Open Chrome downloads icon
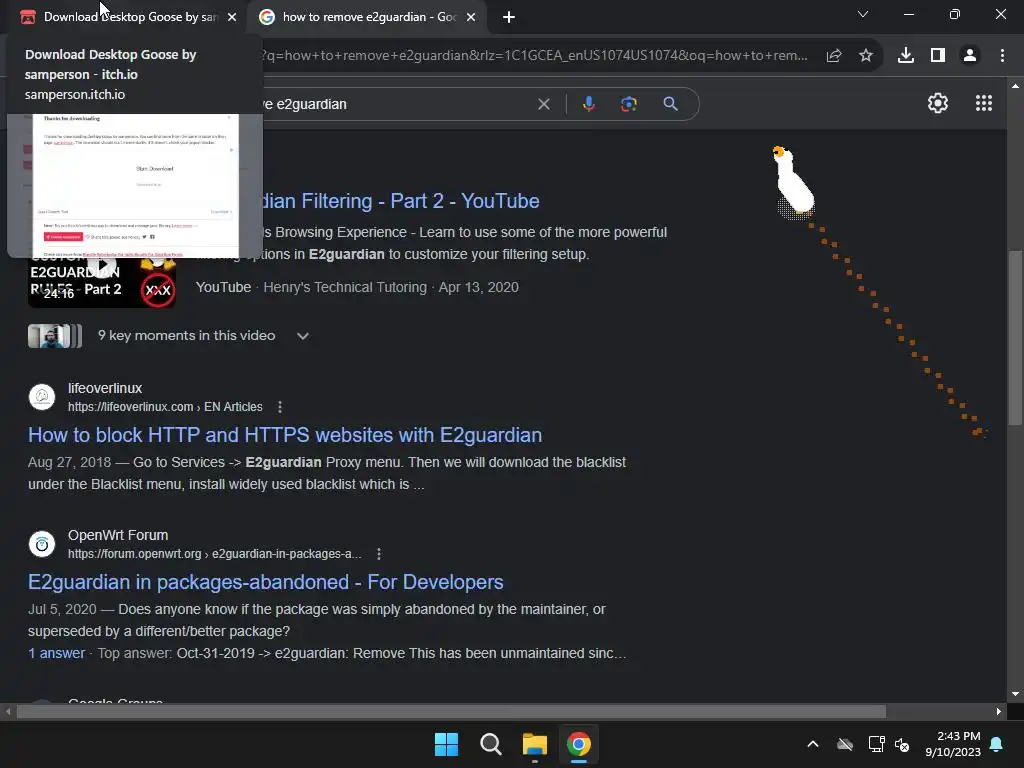This screenshot has width=1024, height=768. click(906, 56)
